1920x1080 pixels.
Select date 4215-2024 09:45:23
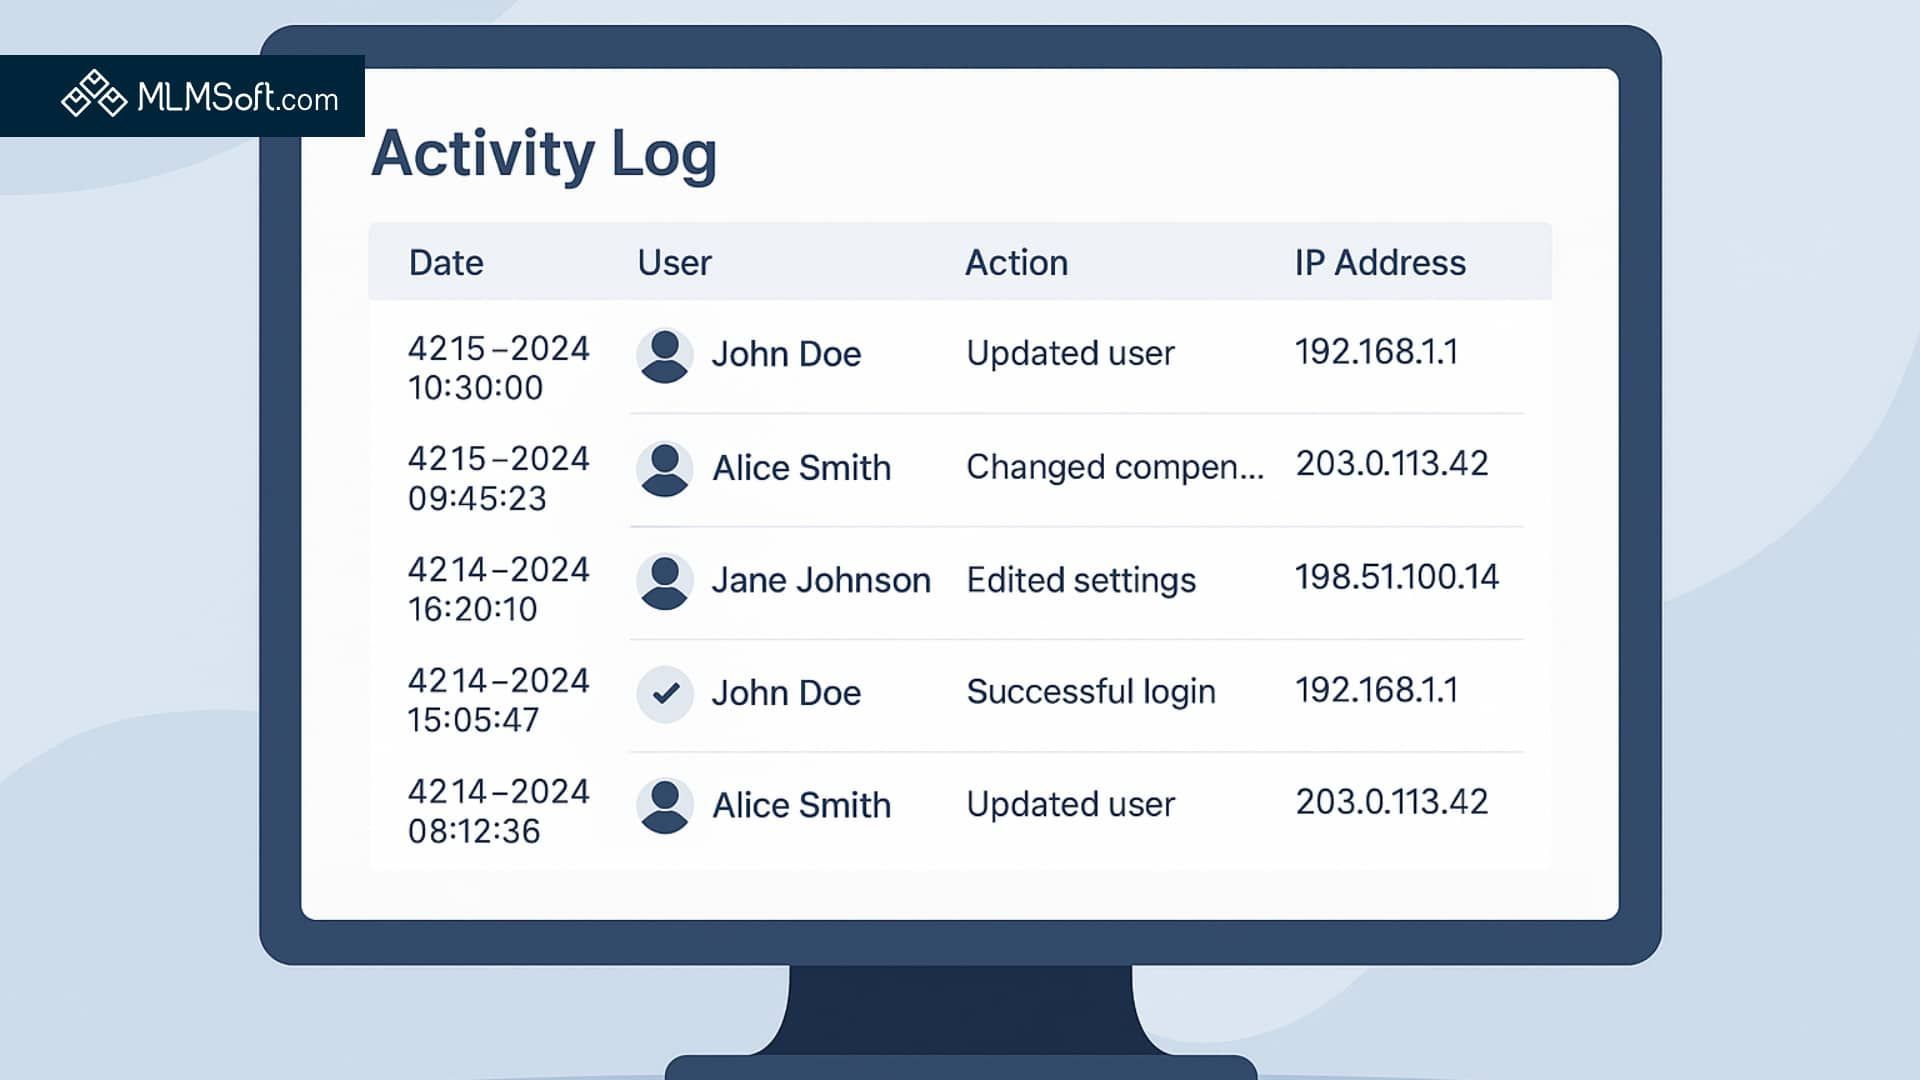pos(499,478)
